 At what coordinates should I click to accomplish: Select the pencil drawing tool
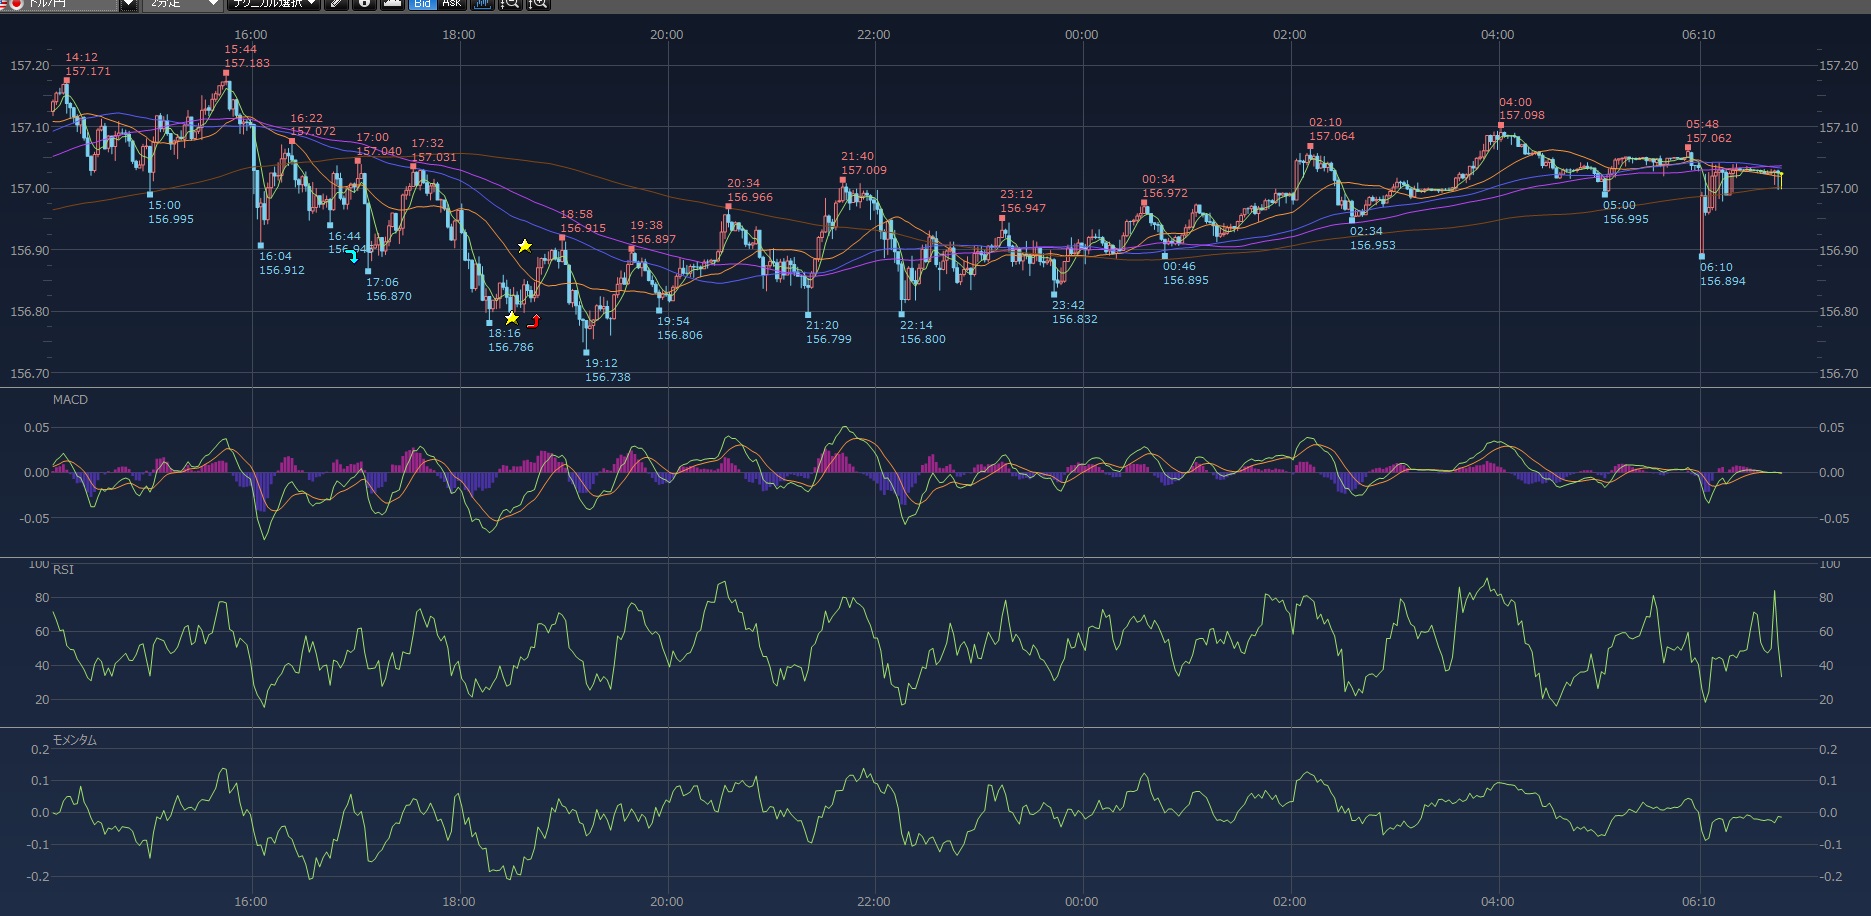pyautogui.click(x=337, y=4)
